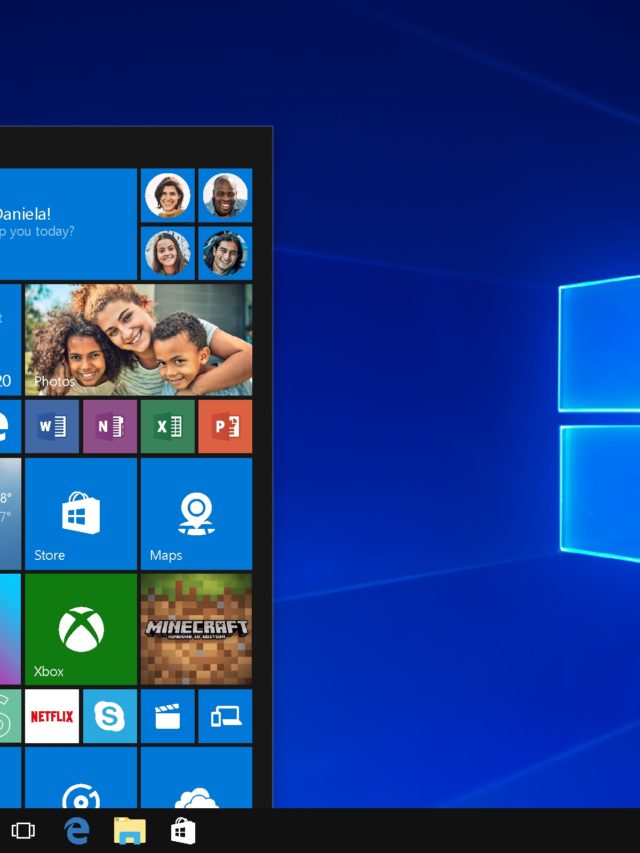Viewport: 640px width, 853px height.
Task: Open the weather tile showing temperatures
Action: coord(10,514)
